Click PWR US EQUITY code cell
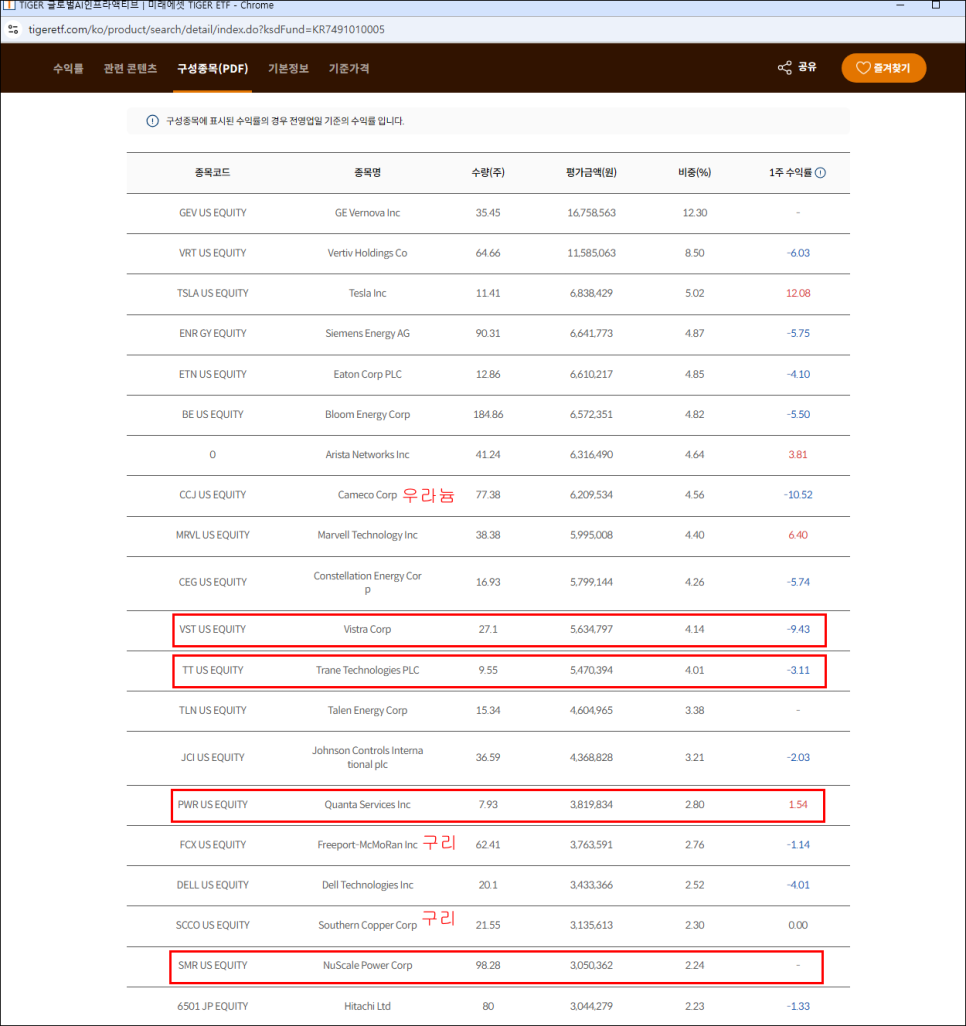This screenshot has width=966, height=1026. click(x=213, y=805)
